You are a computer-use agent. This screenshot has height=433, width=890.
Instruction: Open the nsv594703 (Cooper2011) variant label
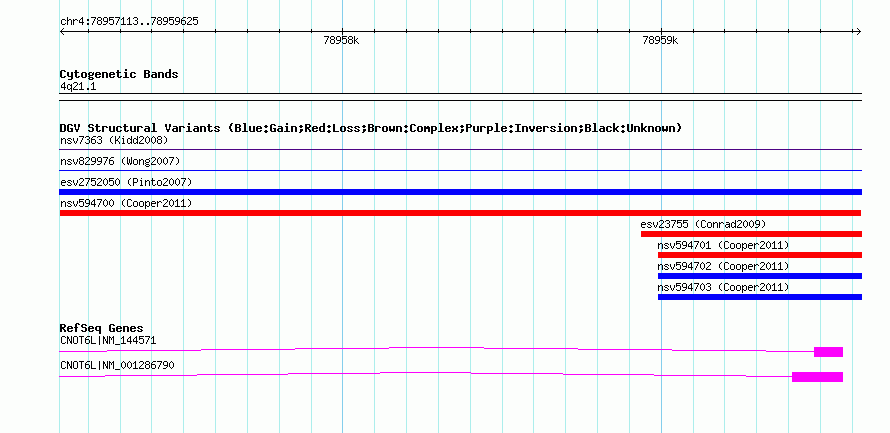pos(723,287)
